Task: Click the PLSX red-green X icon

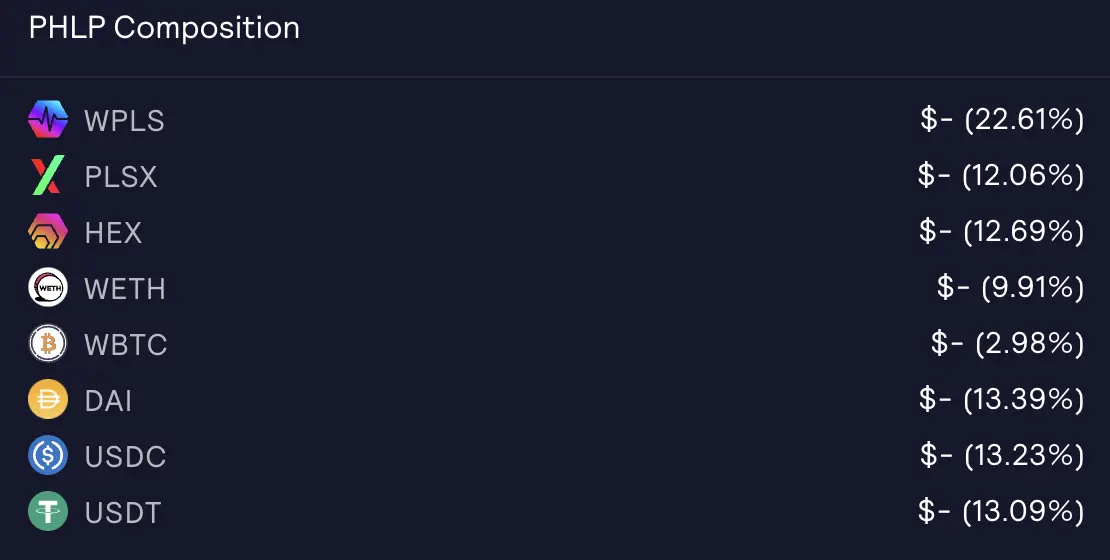Action: click(x=48, y=175)
